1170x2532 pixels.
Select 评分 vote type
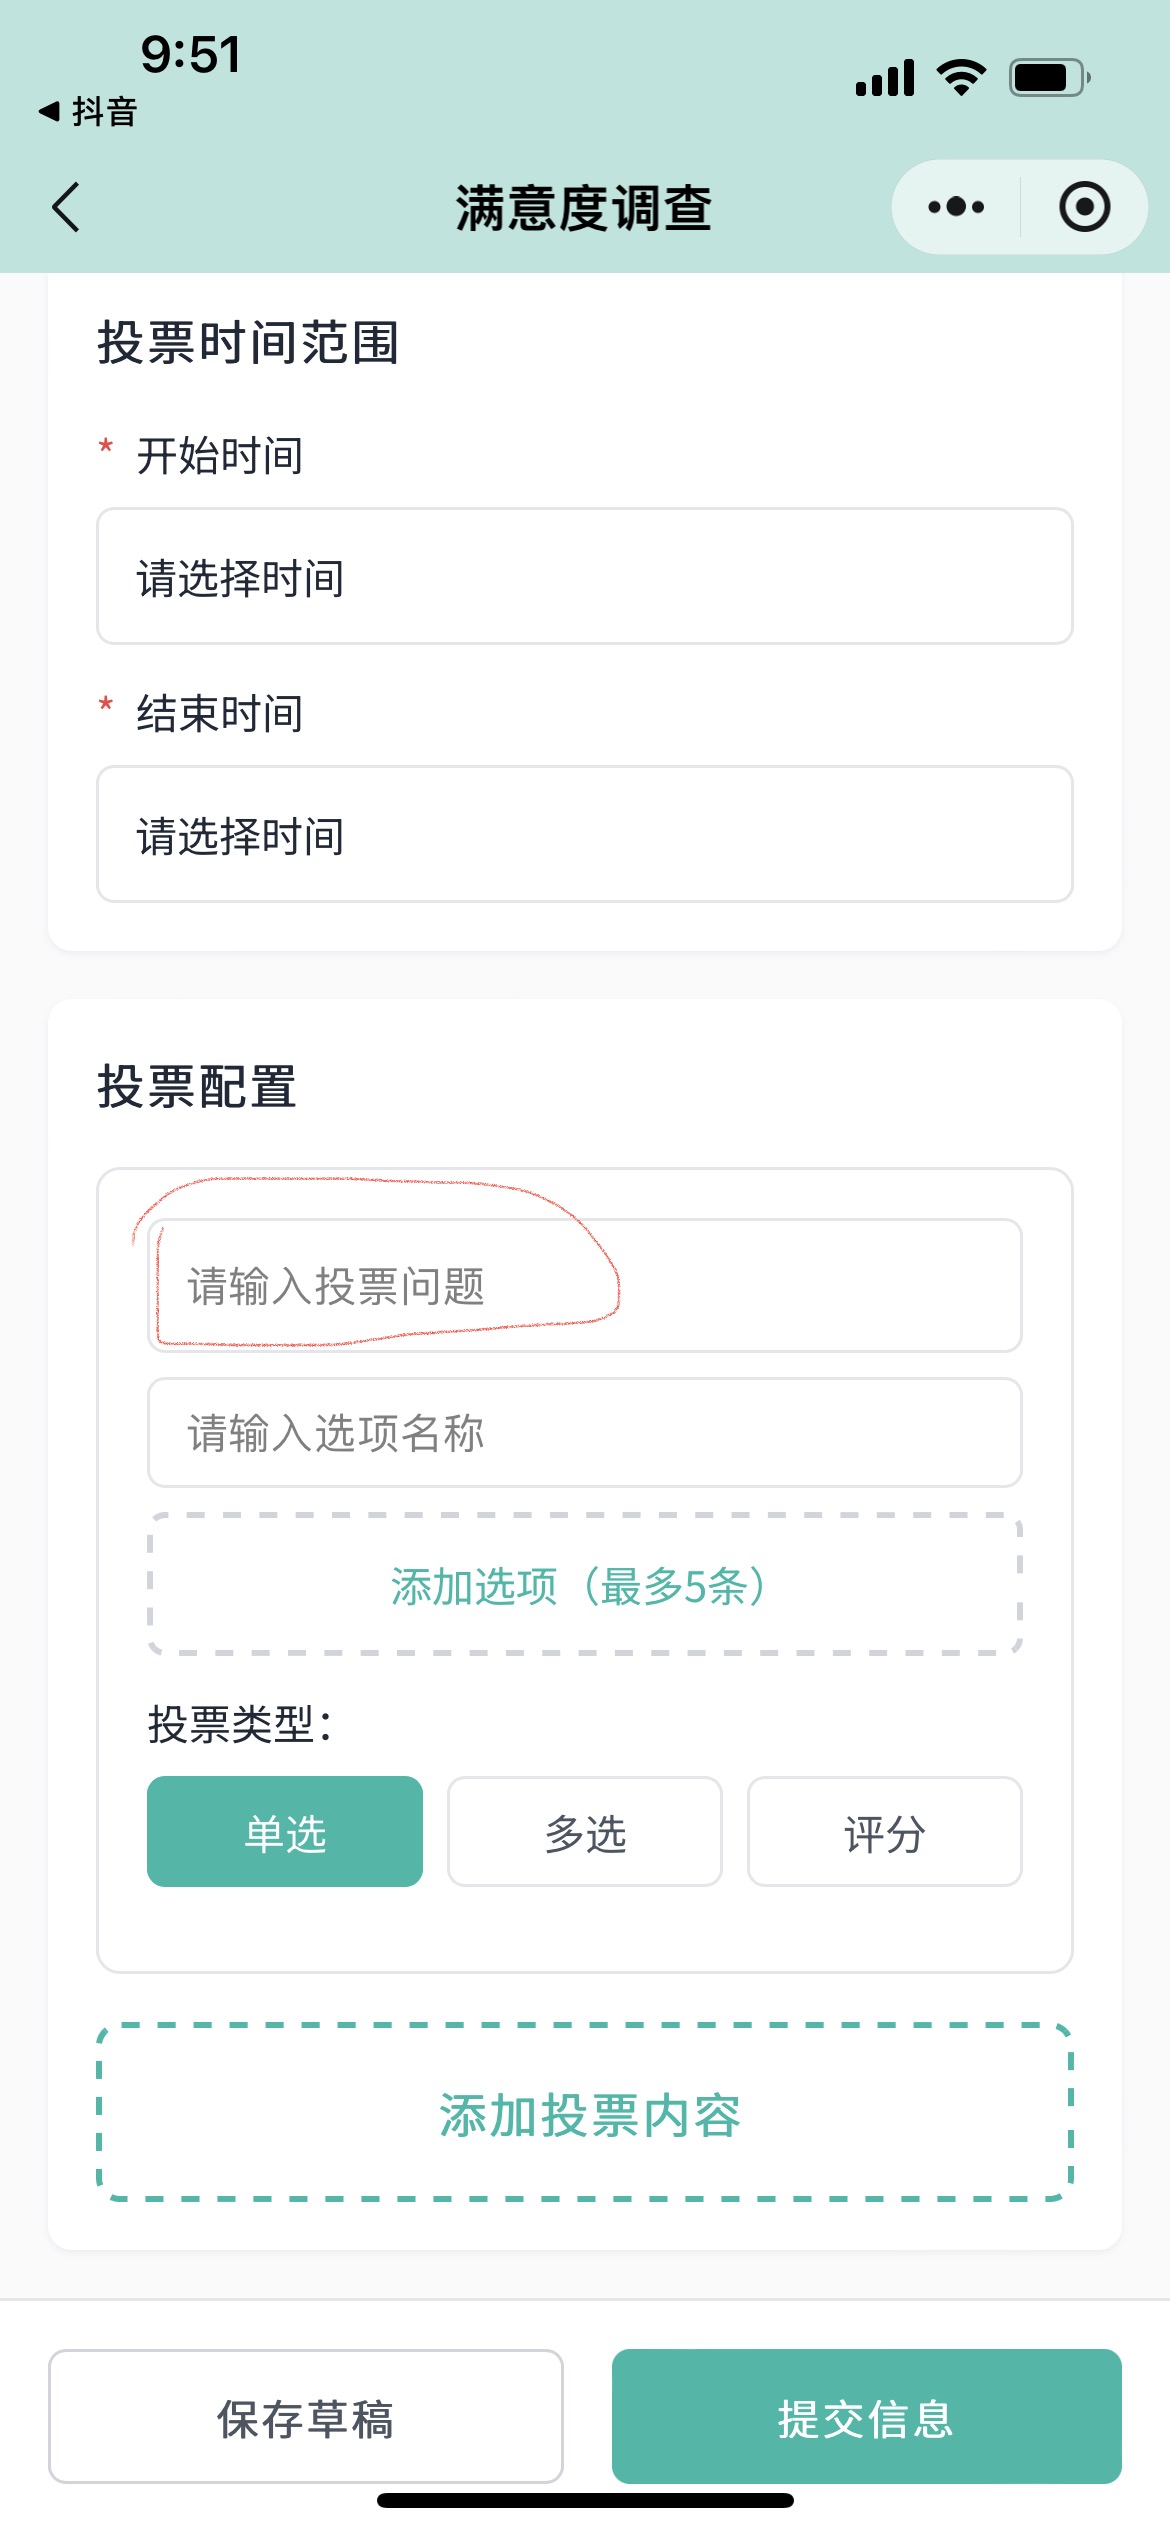(885, 1832)
